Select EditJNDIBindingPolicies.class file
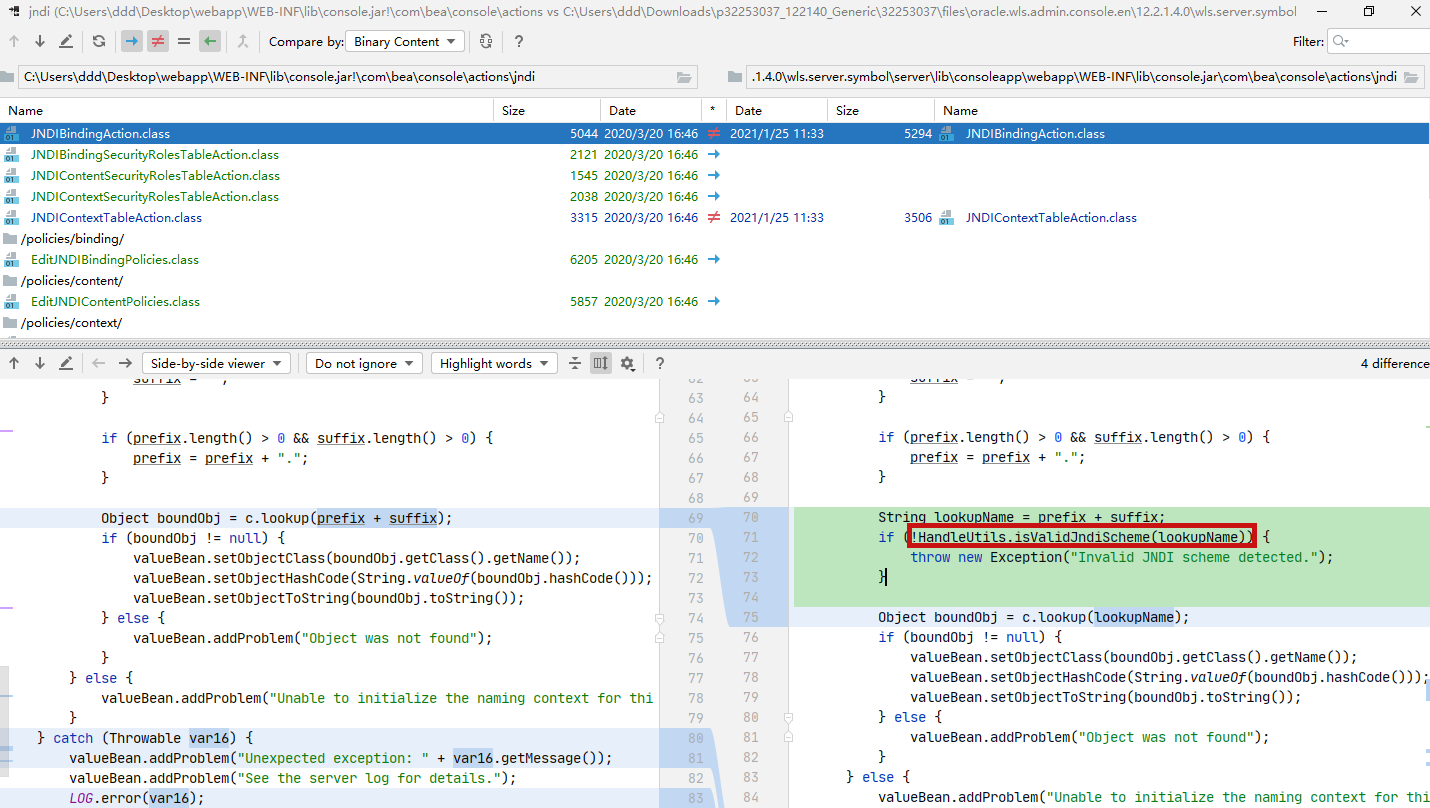The height and width of the screenshot is (808, 1430). [115, 259]
